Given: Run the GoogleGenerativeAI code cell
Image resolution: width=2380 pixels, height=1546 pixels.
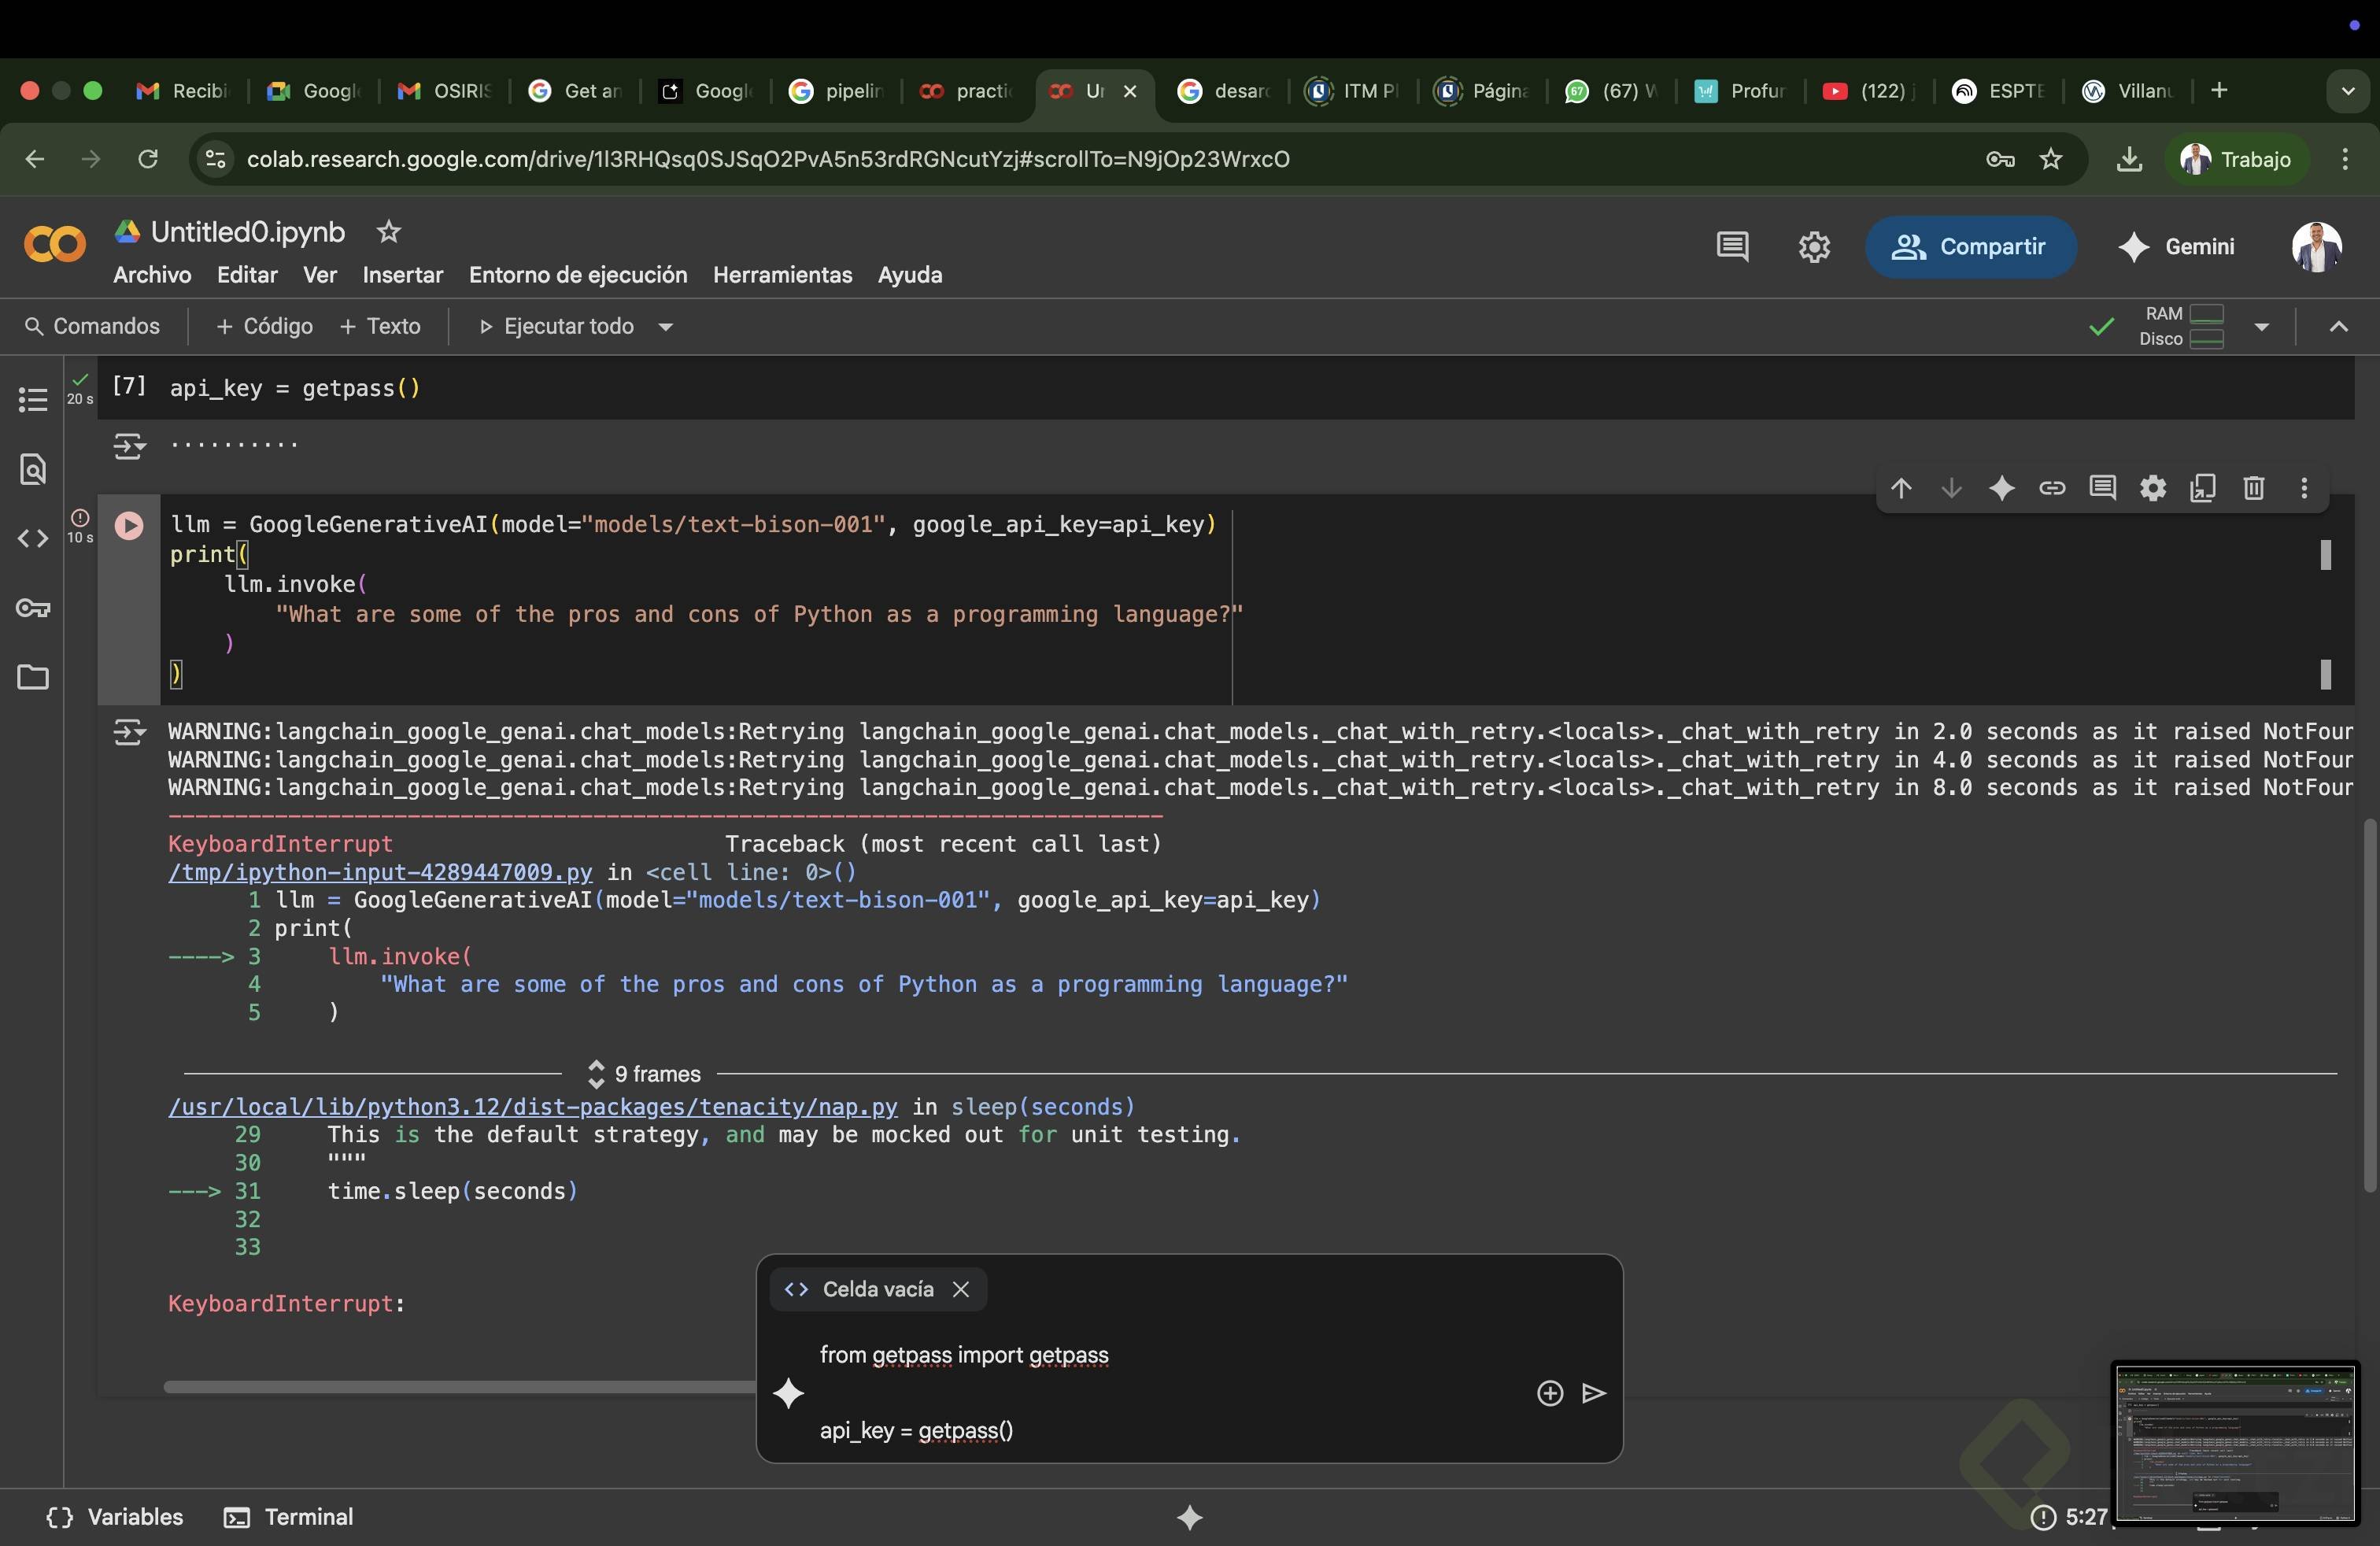Looking at the screenshot, I should 129,525.
